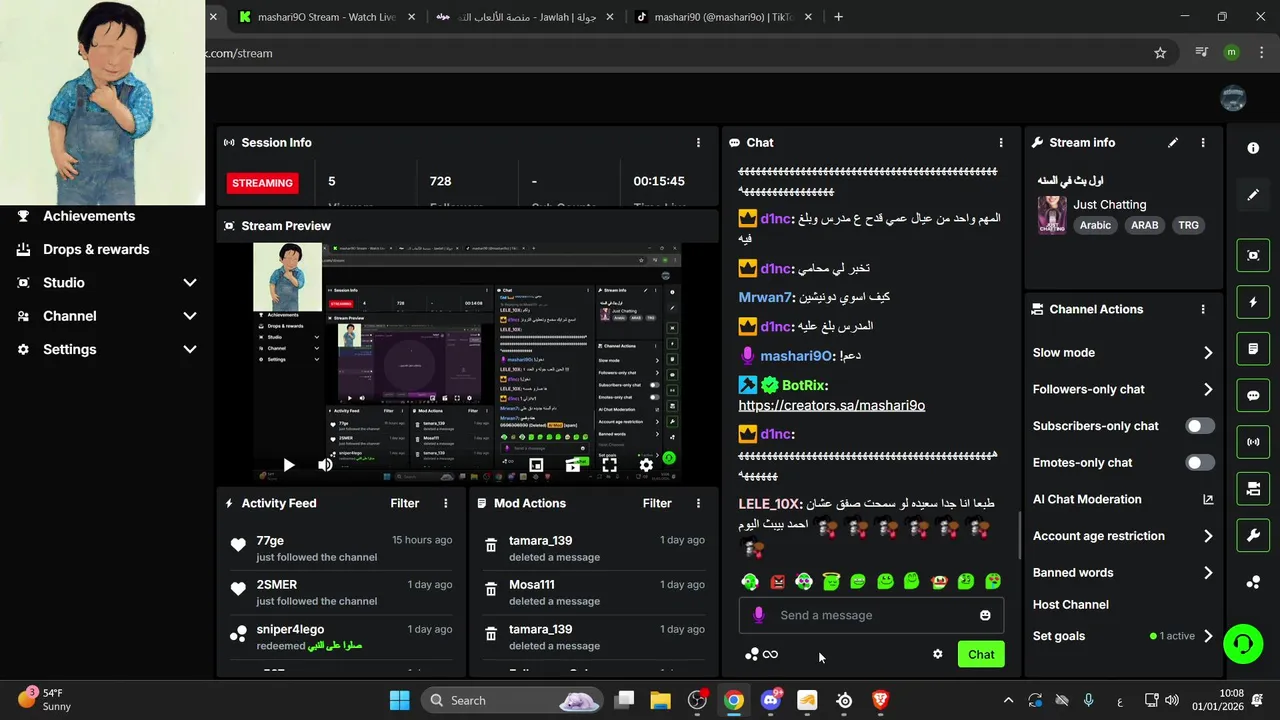Open the chat bubble icon in right sidebar

pos(1253,395)
